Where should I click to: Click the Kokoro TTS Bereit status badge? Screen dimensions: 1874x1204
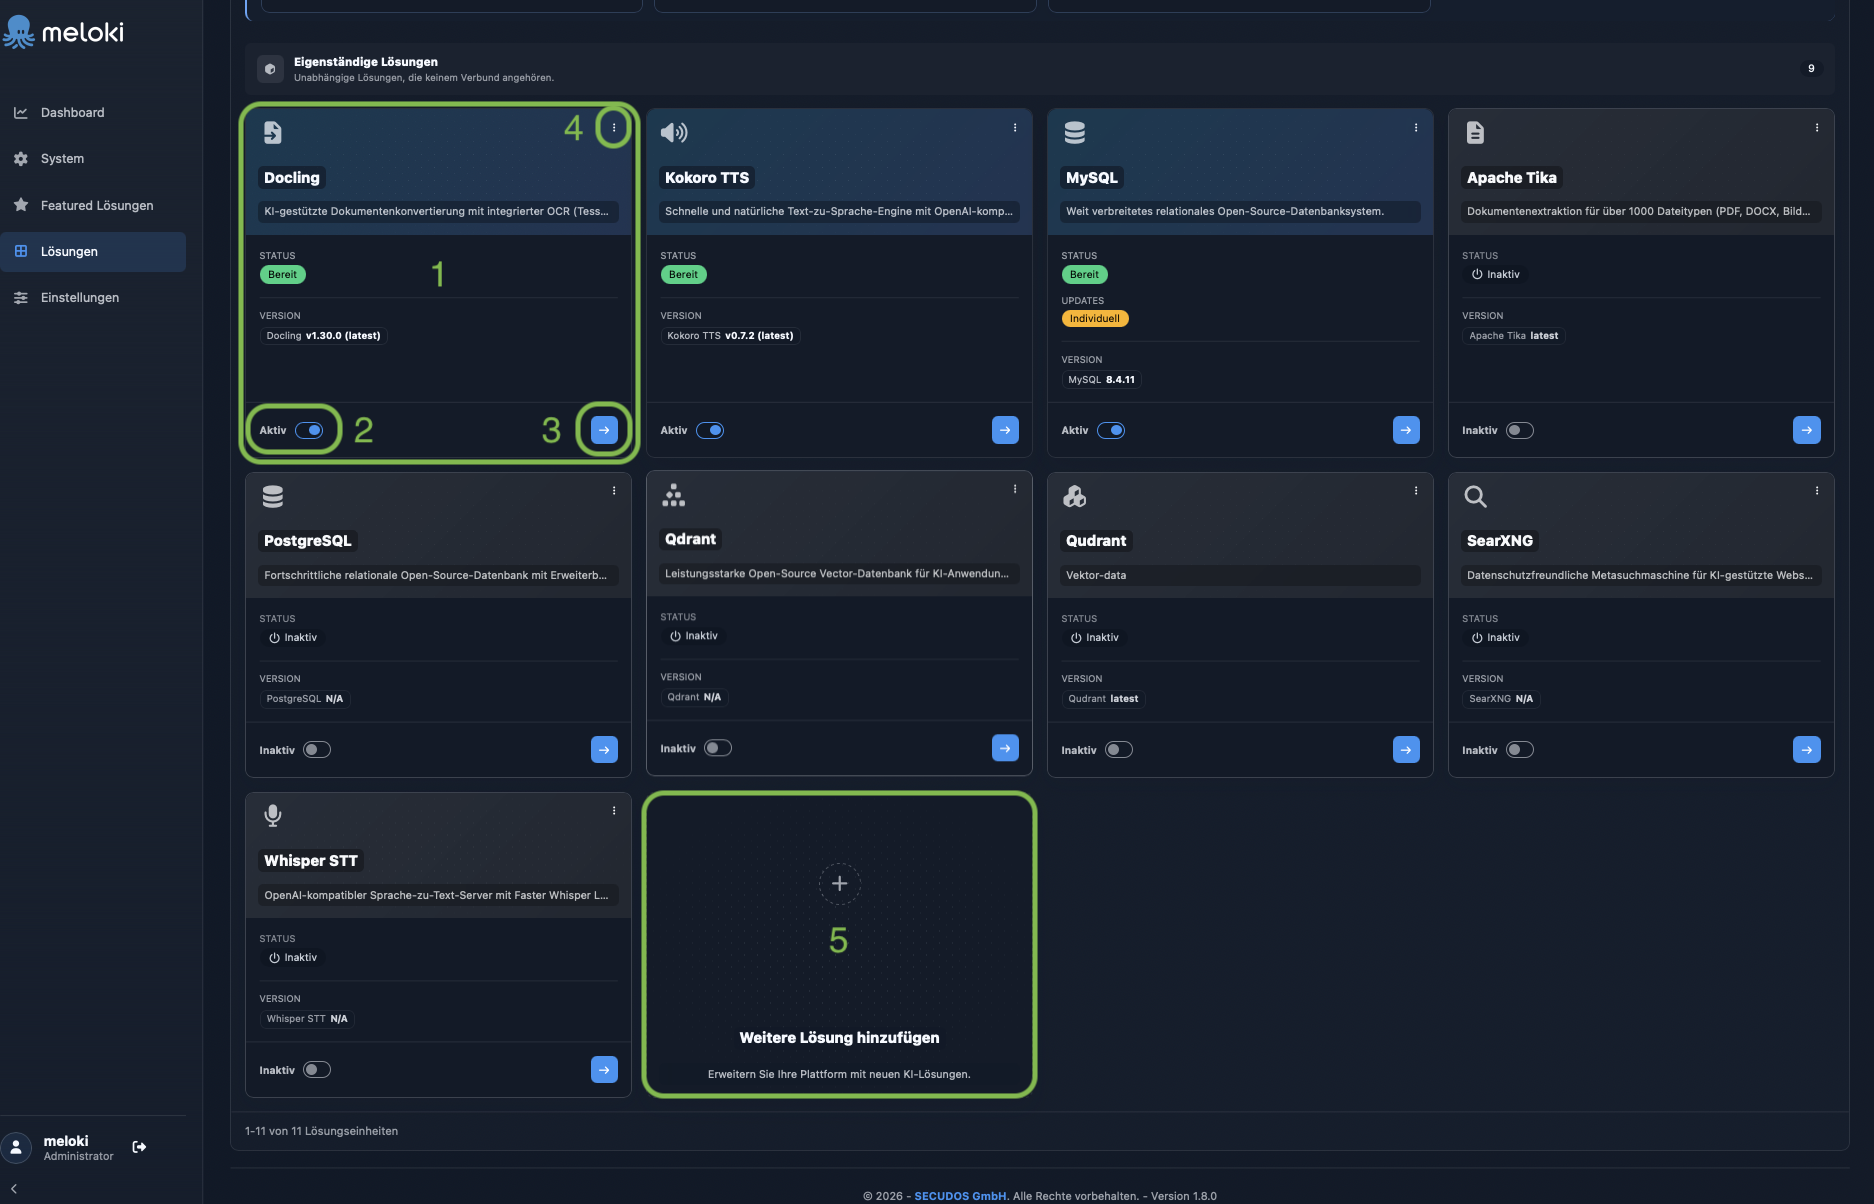point(683,275)
